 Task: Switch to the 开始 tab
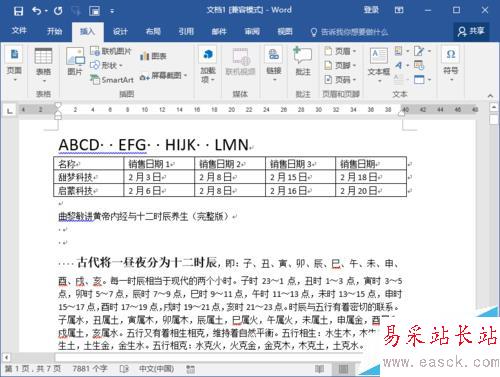click(54, 32)
